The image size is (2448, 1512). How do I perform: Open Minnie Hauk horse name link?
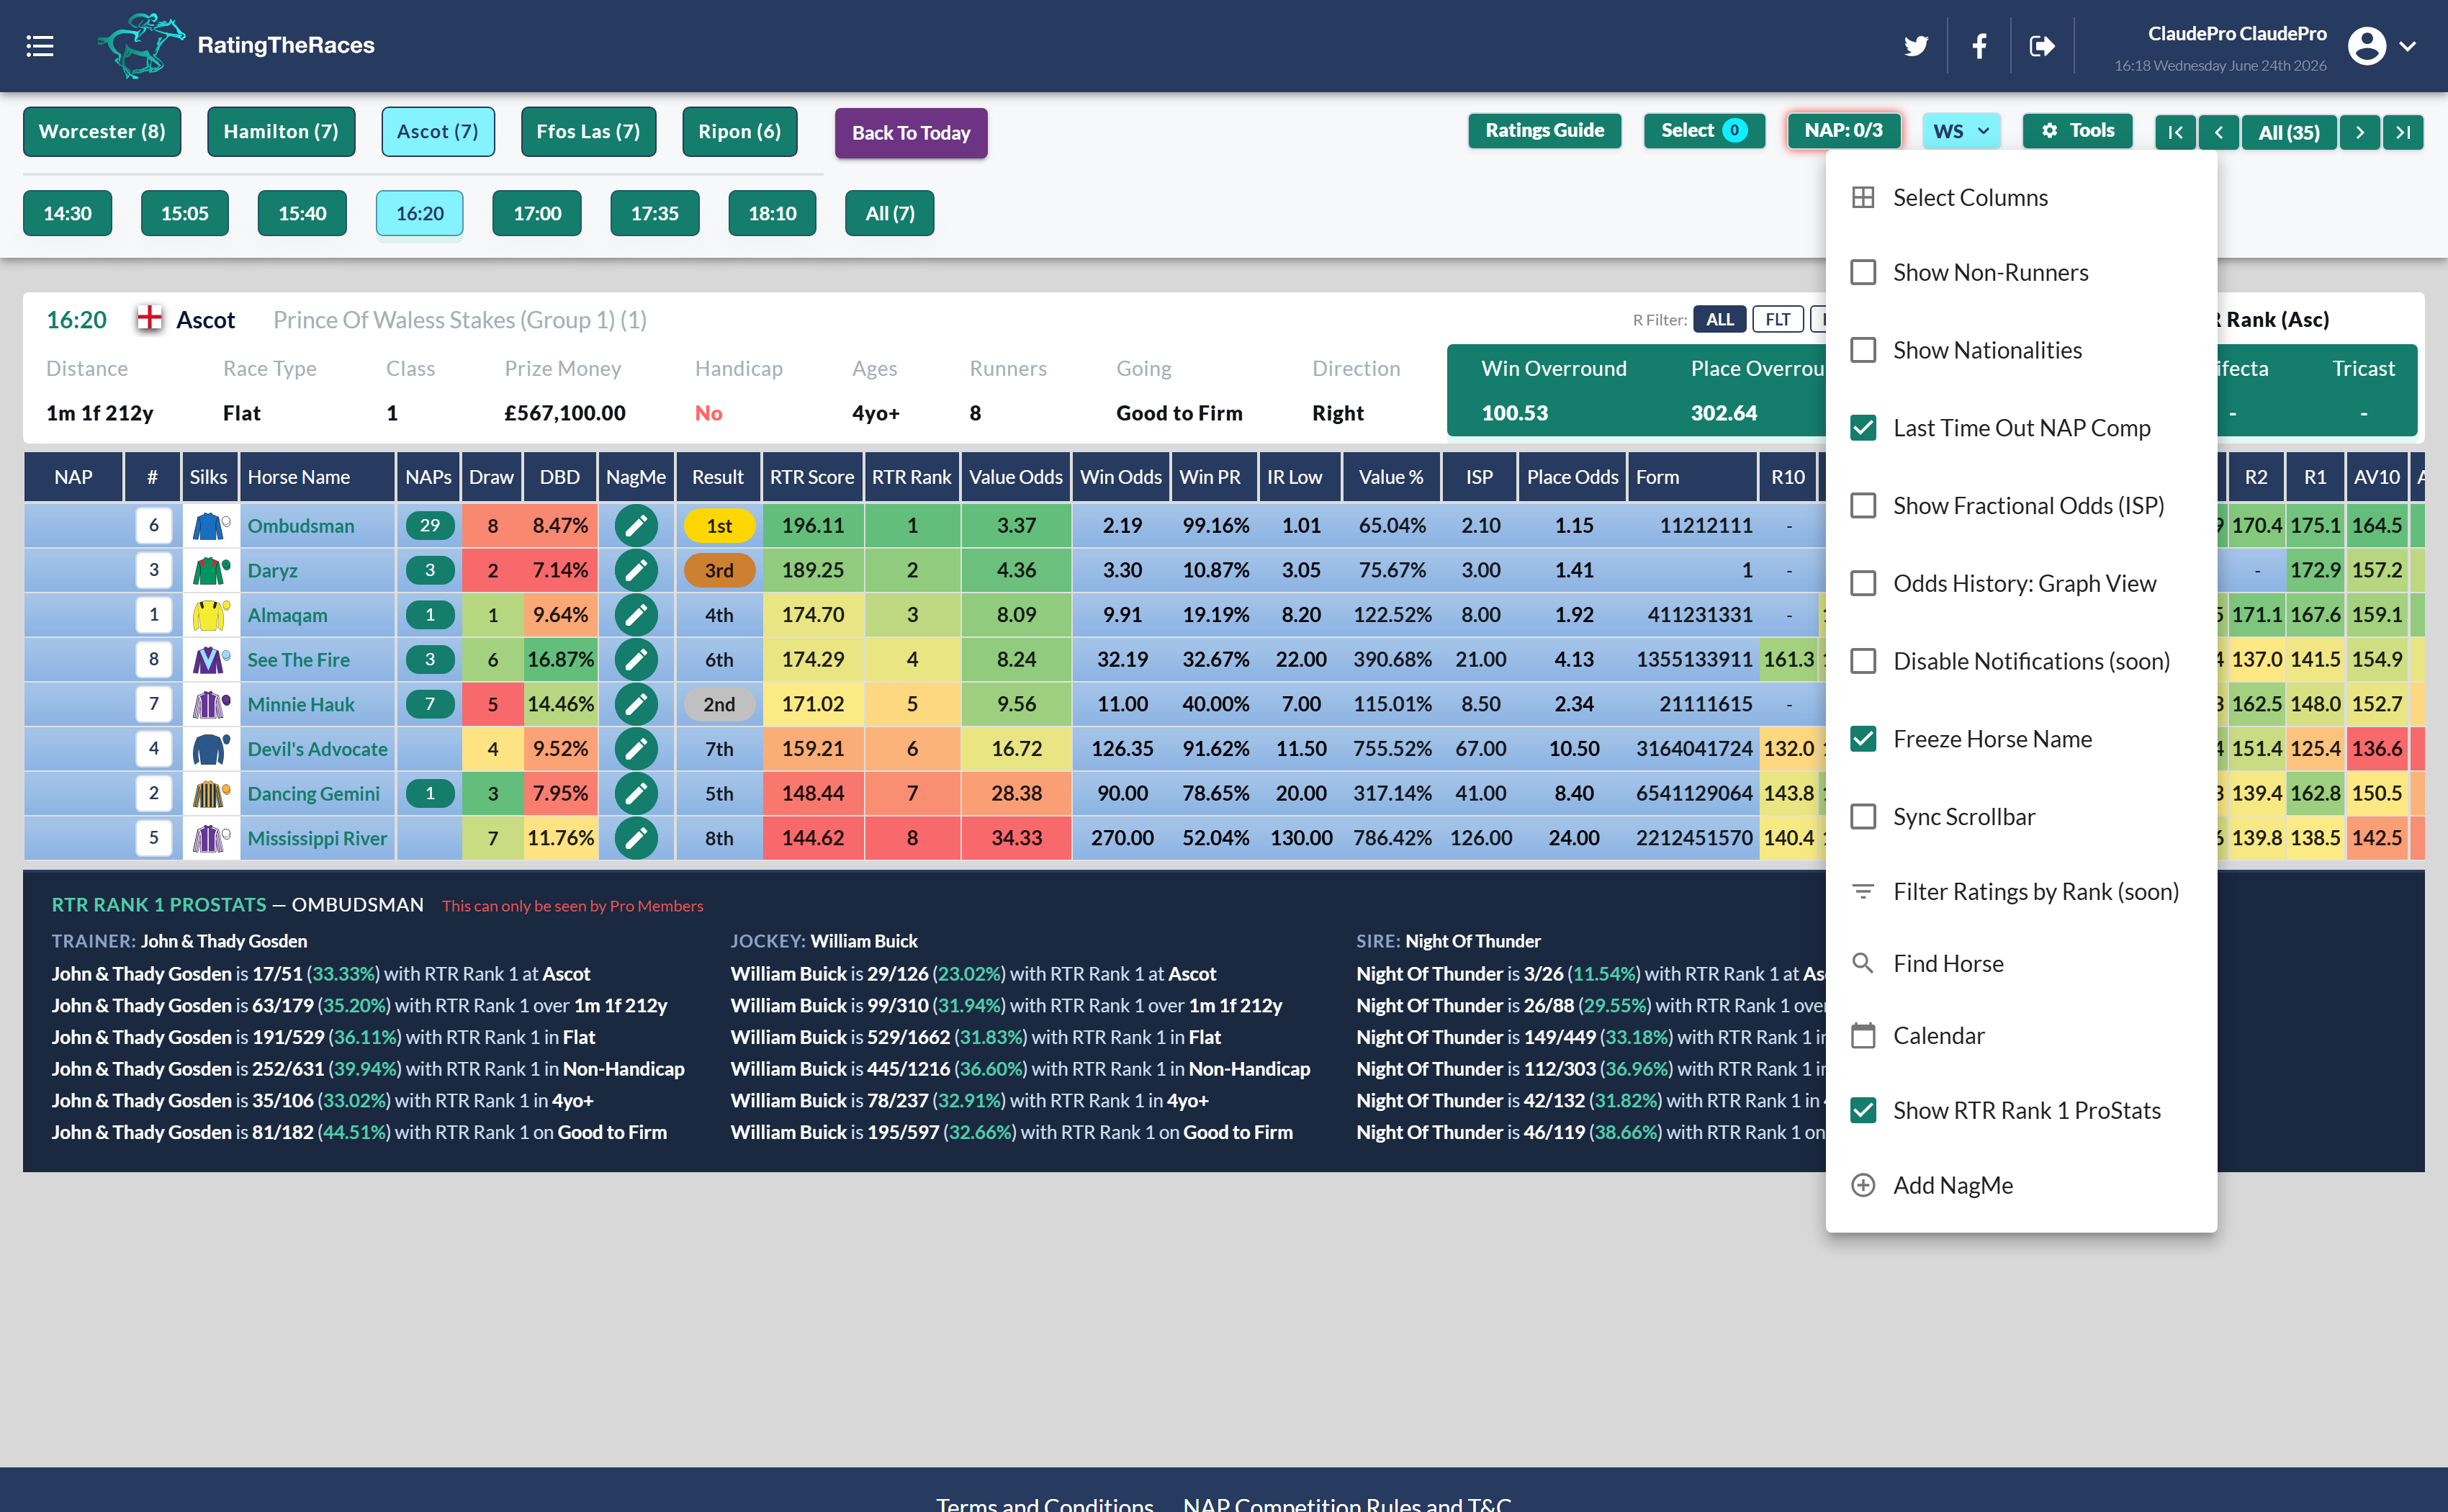[301, 704]
